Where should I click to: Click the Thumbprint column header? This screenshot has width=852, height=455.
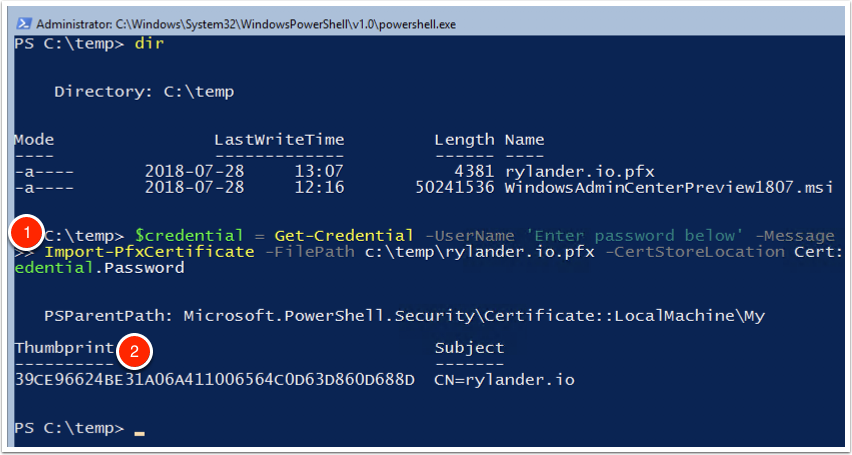coord(65,348)
